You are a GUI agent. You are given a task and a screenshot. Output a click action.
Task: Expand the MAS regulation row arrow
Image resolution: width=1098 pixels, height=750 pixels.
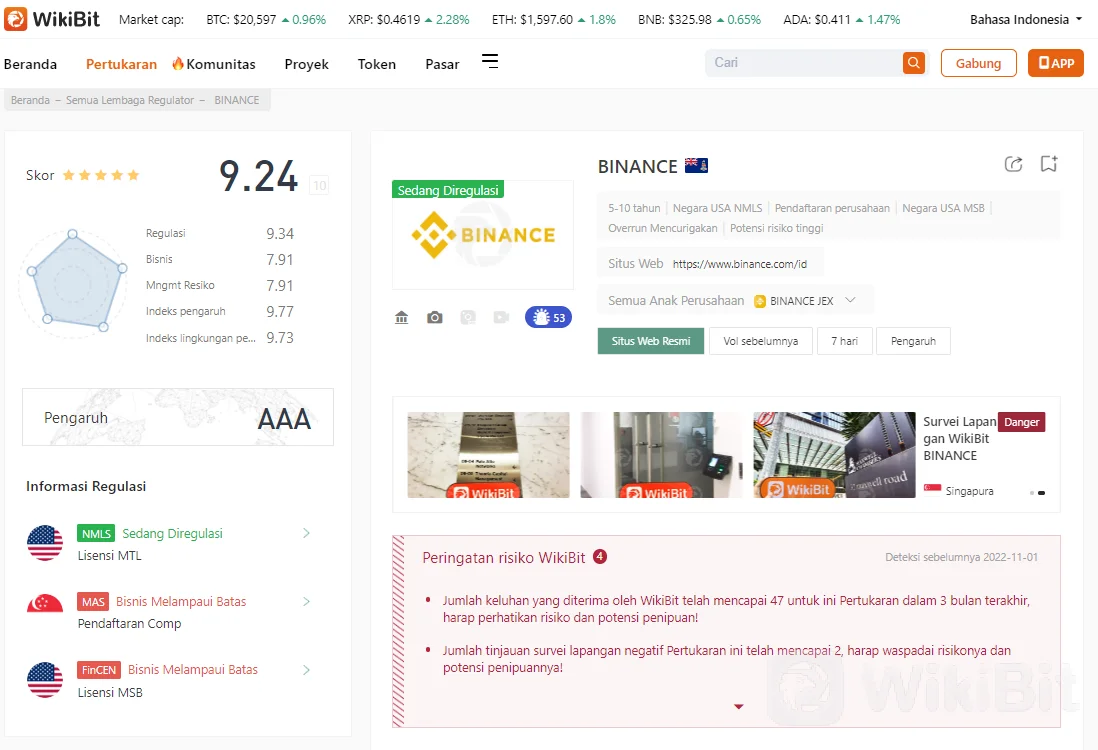click(x=306, y=602)
